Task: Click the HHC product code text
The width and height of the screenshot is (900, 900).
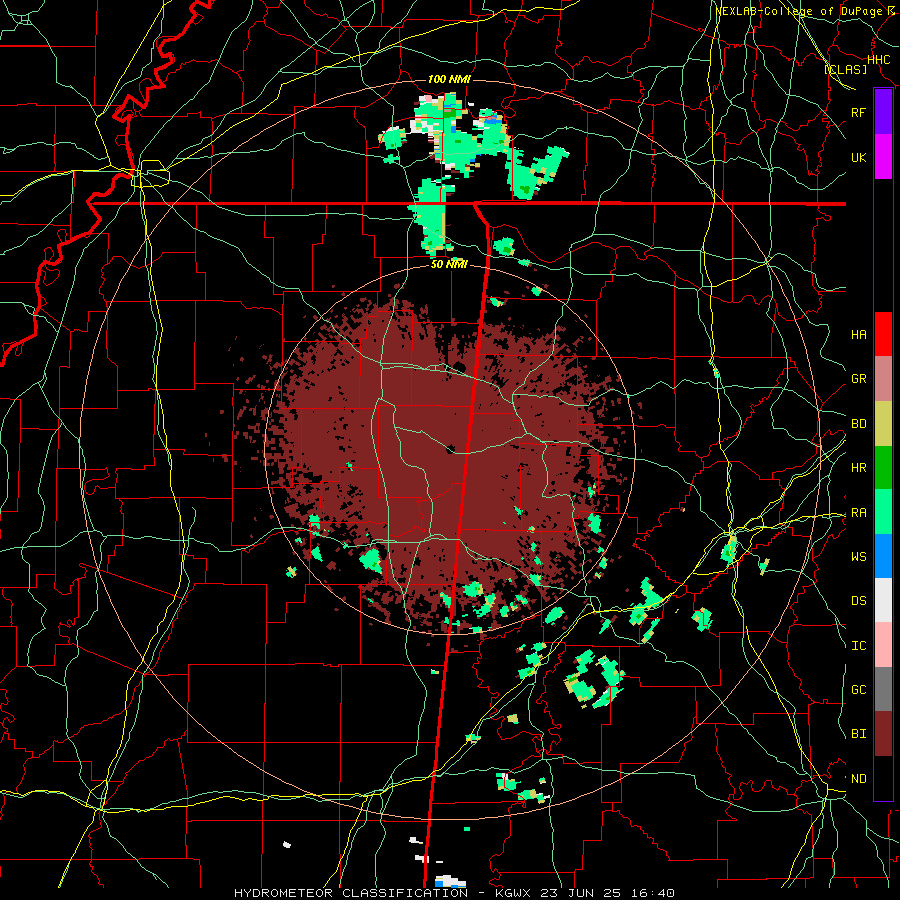Action: pyautogui.click(x=879, y=60)
